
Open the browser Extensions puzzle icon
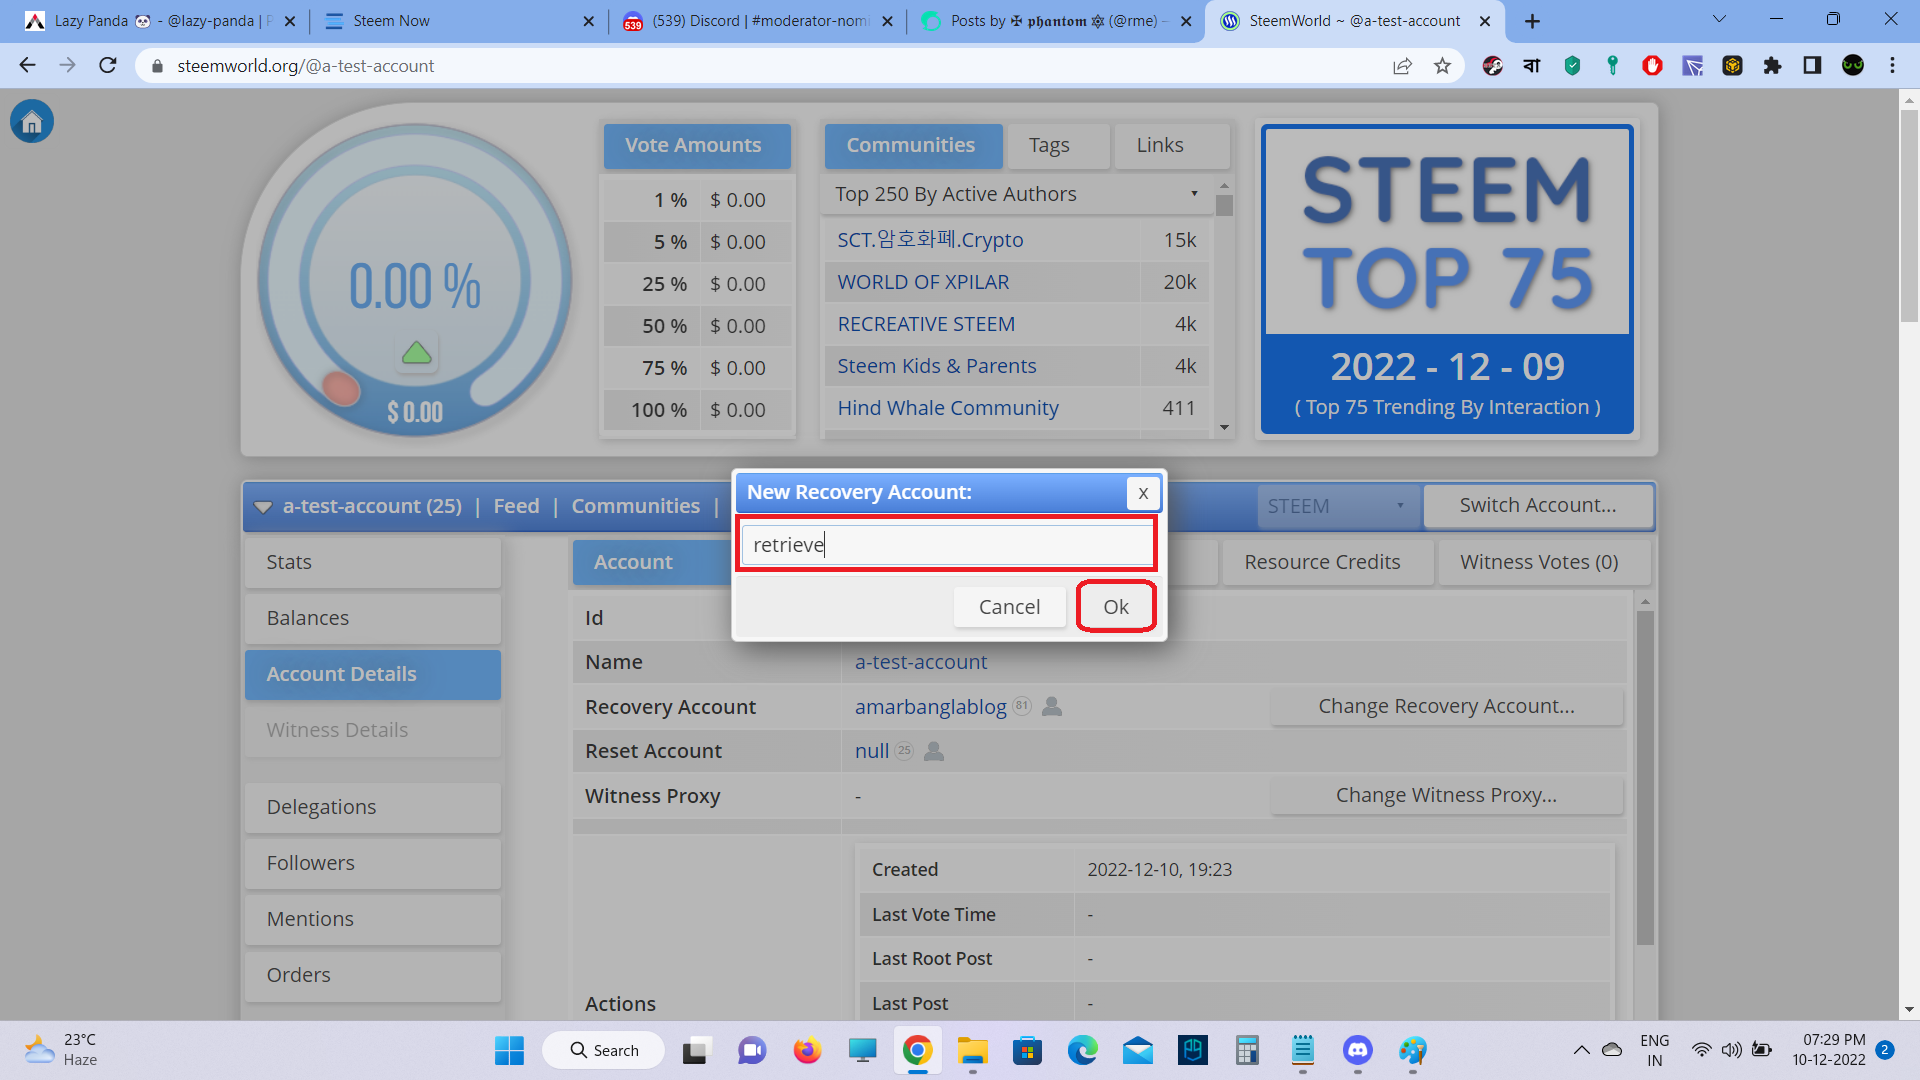1772,66
